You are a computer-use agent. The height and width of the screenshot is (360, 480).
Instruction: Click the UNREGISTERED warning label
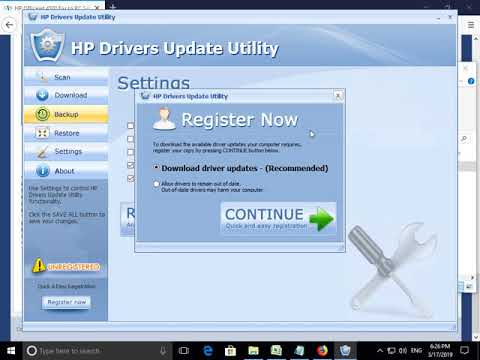[x=74, y=267]
